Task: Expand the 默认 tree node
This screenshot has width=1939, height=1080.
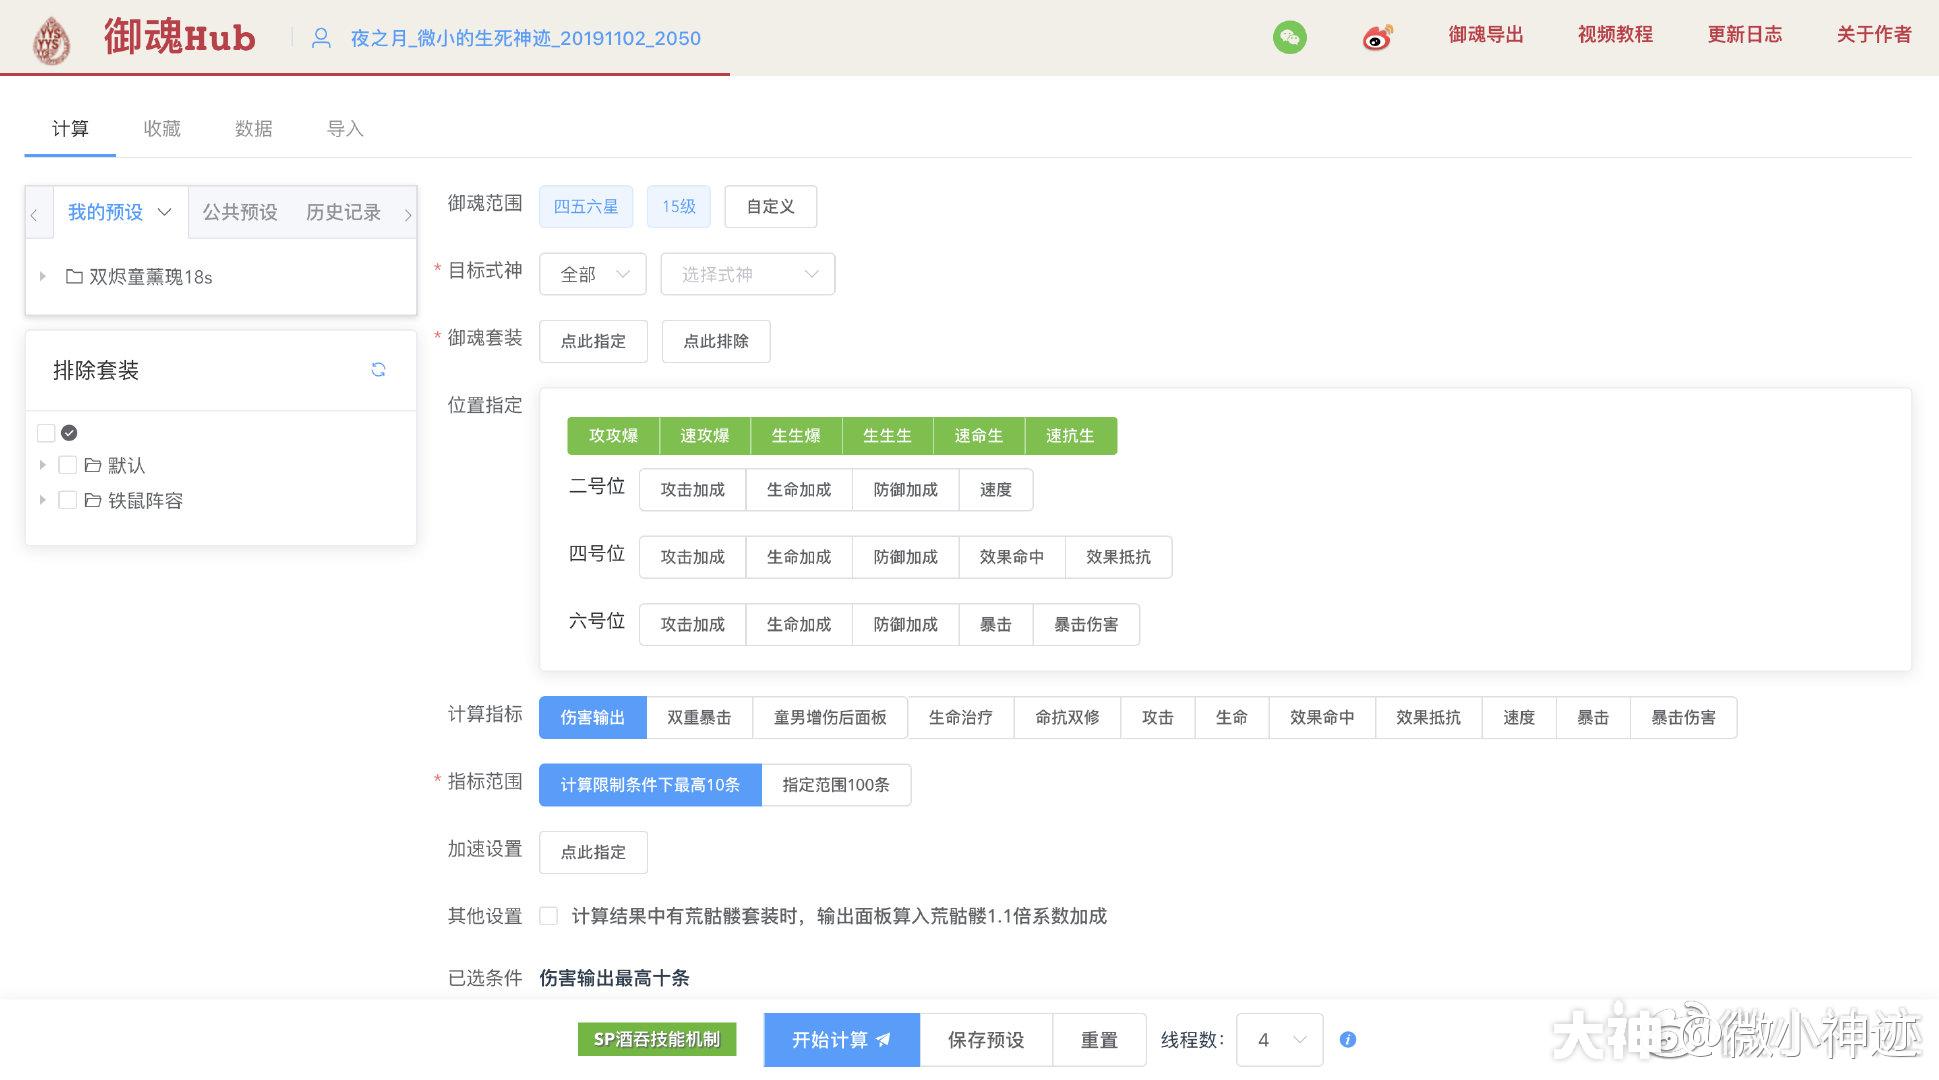Action: pos(42,465)
